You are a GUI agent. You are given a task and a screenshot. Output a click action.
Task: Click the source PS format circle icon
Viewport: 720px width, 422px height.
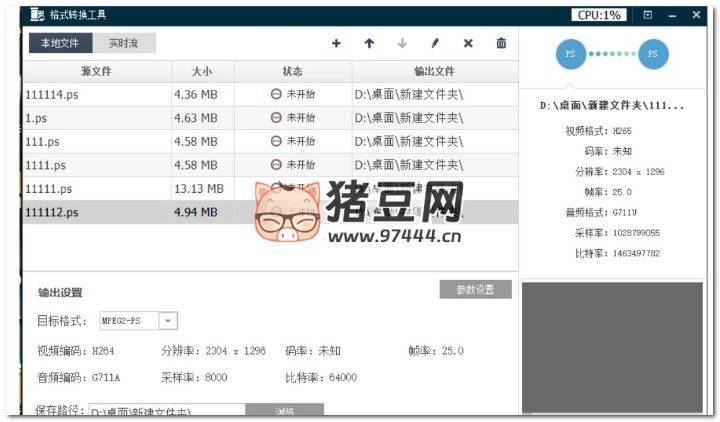coord(570,53)
